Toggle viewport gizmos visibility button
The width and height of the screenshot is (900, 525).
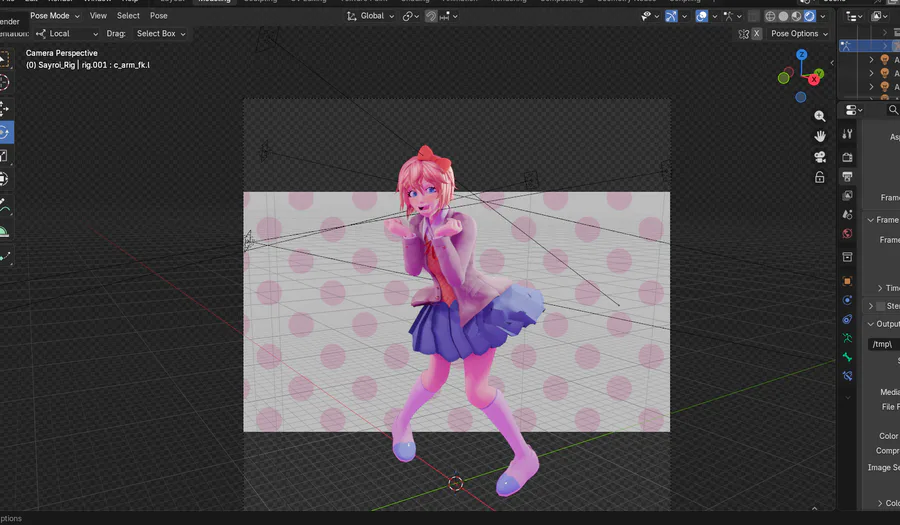click(671, 16)
